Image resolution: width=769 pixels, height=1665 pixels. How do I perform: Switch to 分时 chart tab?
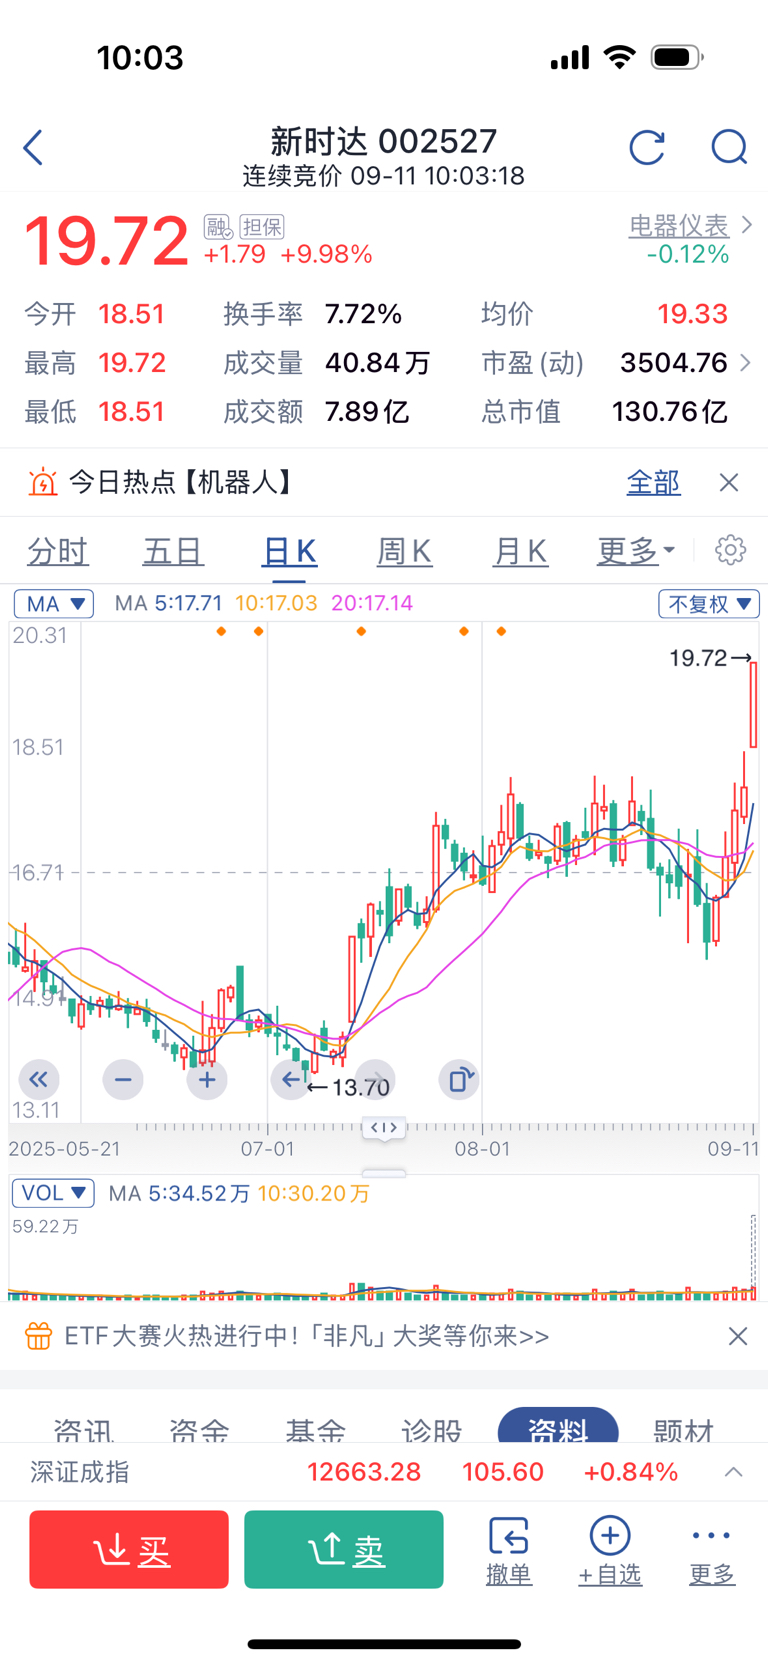tap(58, 551)
